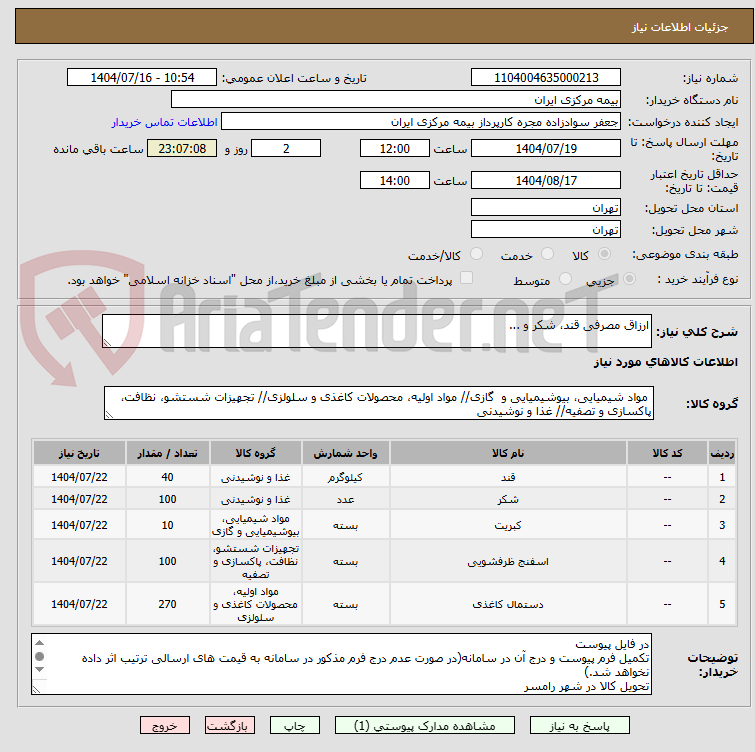
Task: Click the 23:07:08 remaining time field
Action: pos(182,148)
